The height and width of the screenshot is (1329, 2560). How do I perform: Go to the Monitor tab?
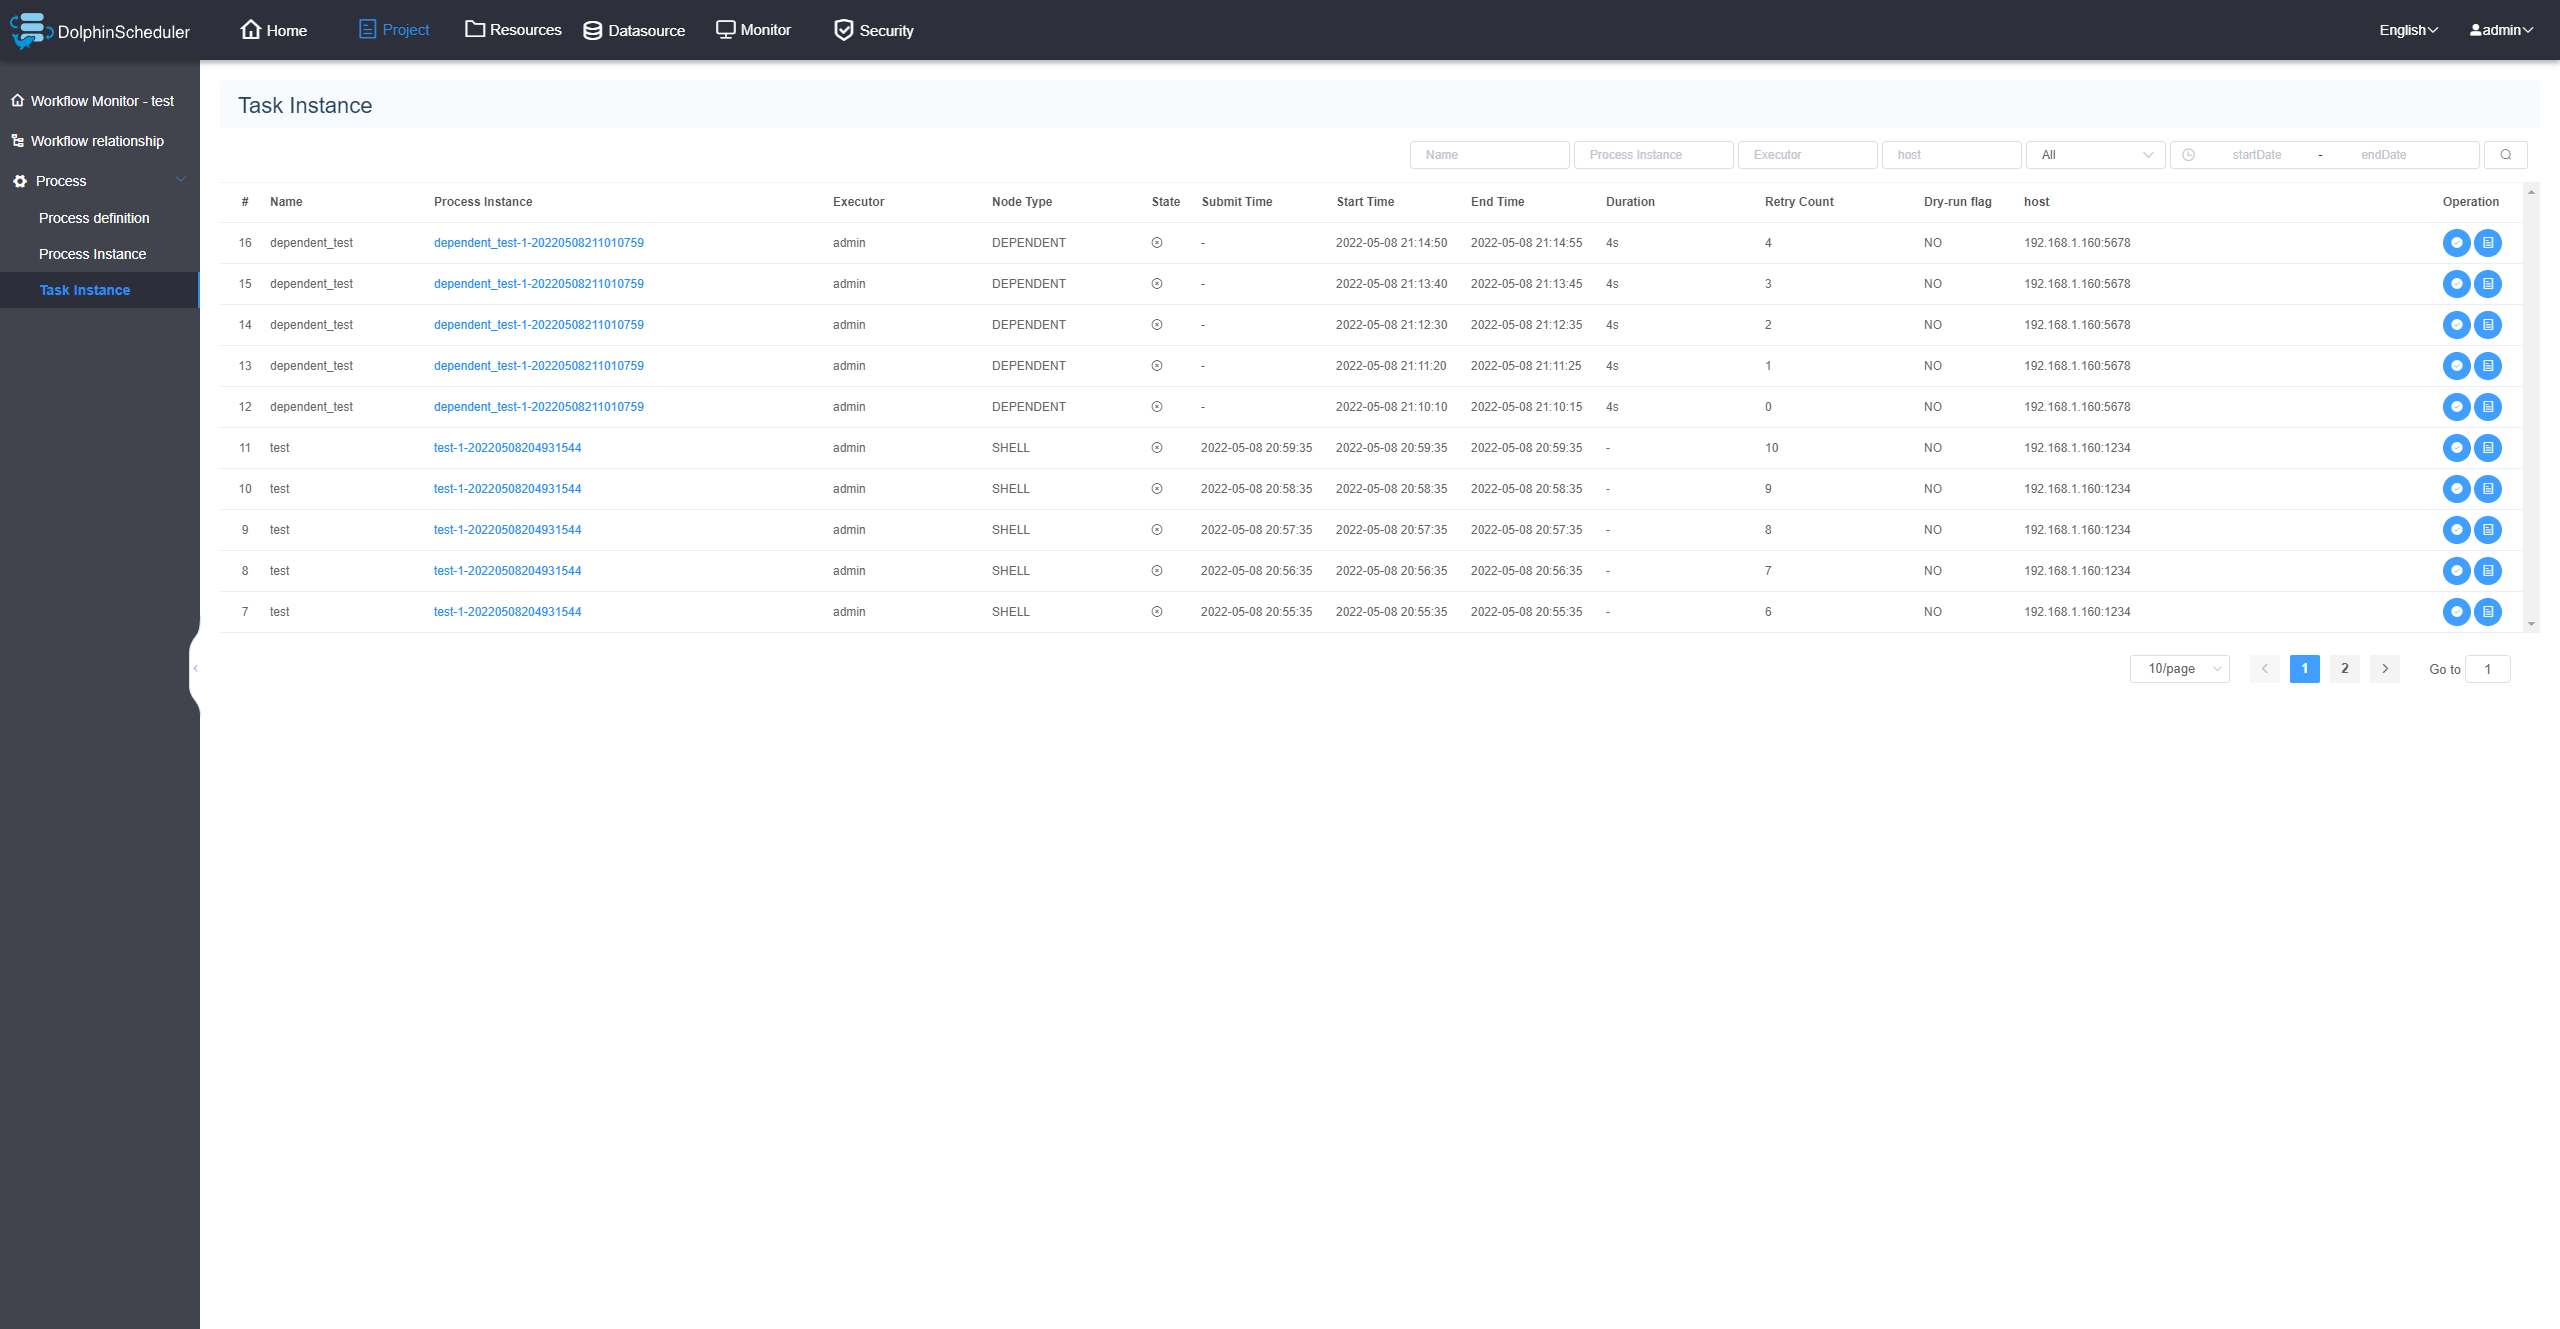point(753,30)
